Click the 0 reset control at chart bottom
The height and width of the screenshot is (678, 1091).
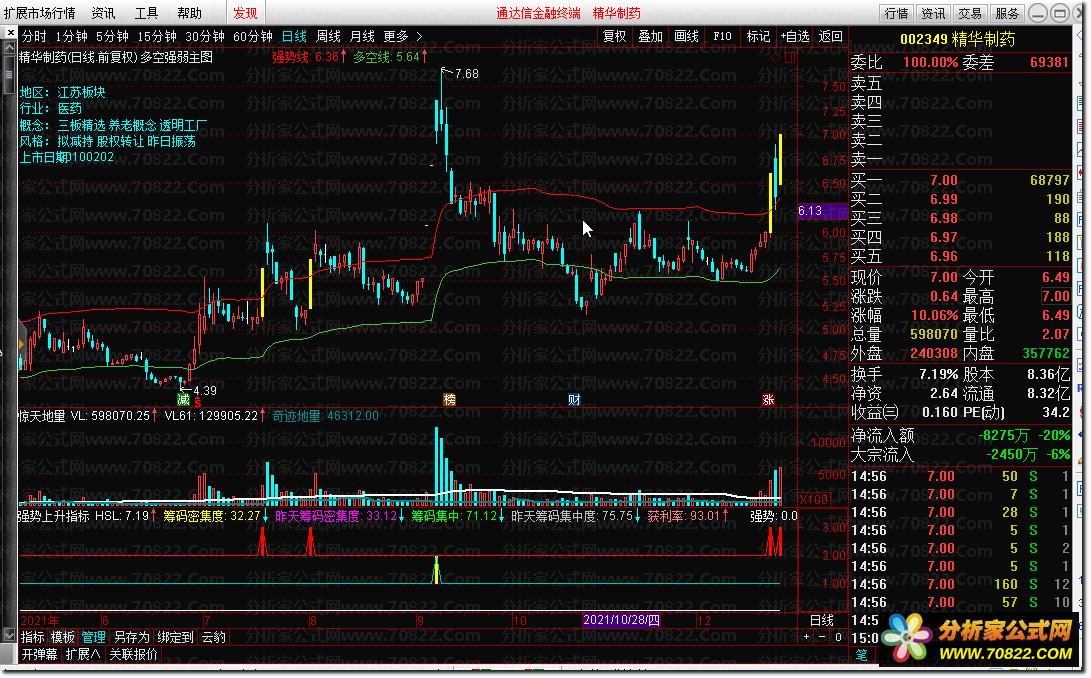(x=838, y=636)
